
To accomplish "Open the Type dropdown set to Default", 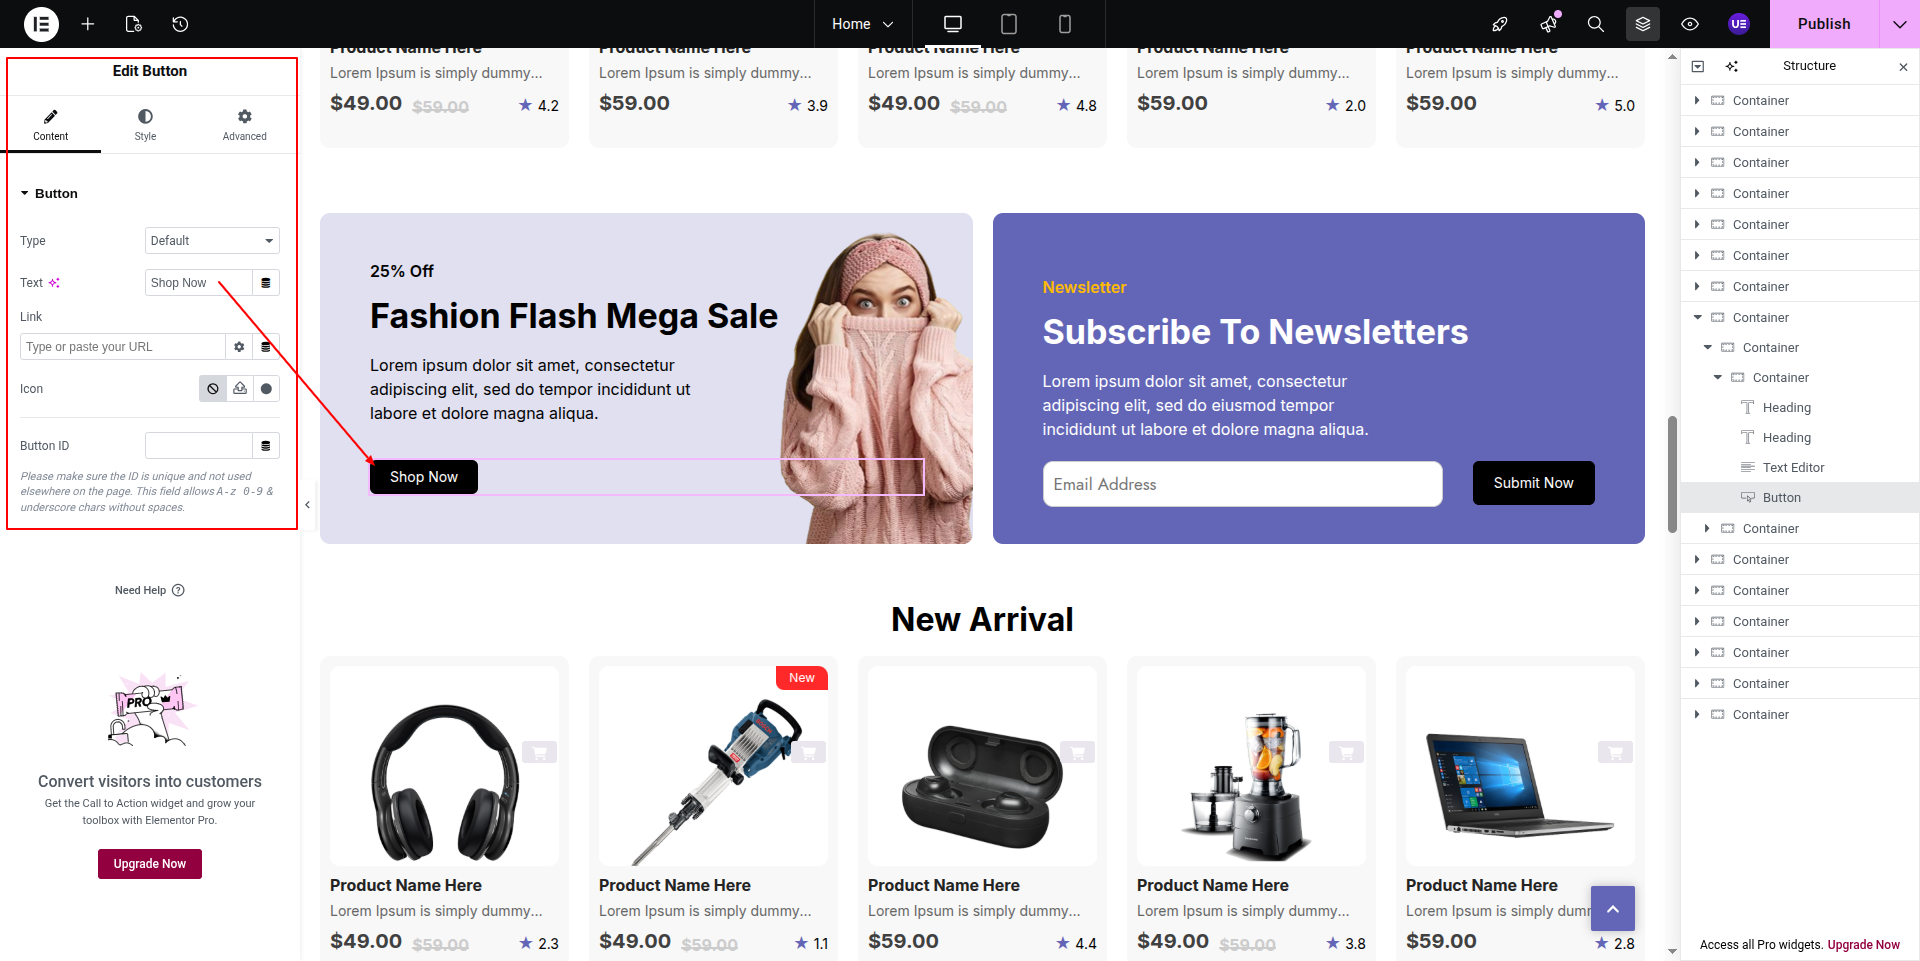I will [212, 241].
